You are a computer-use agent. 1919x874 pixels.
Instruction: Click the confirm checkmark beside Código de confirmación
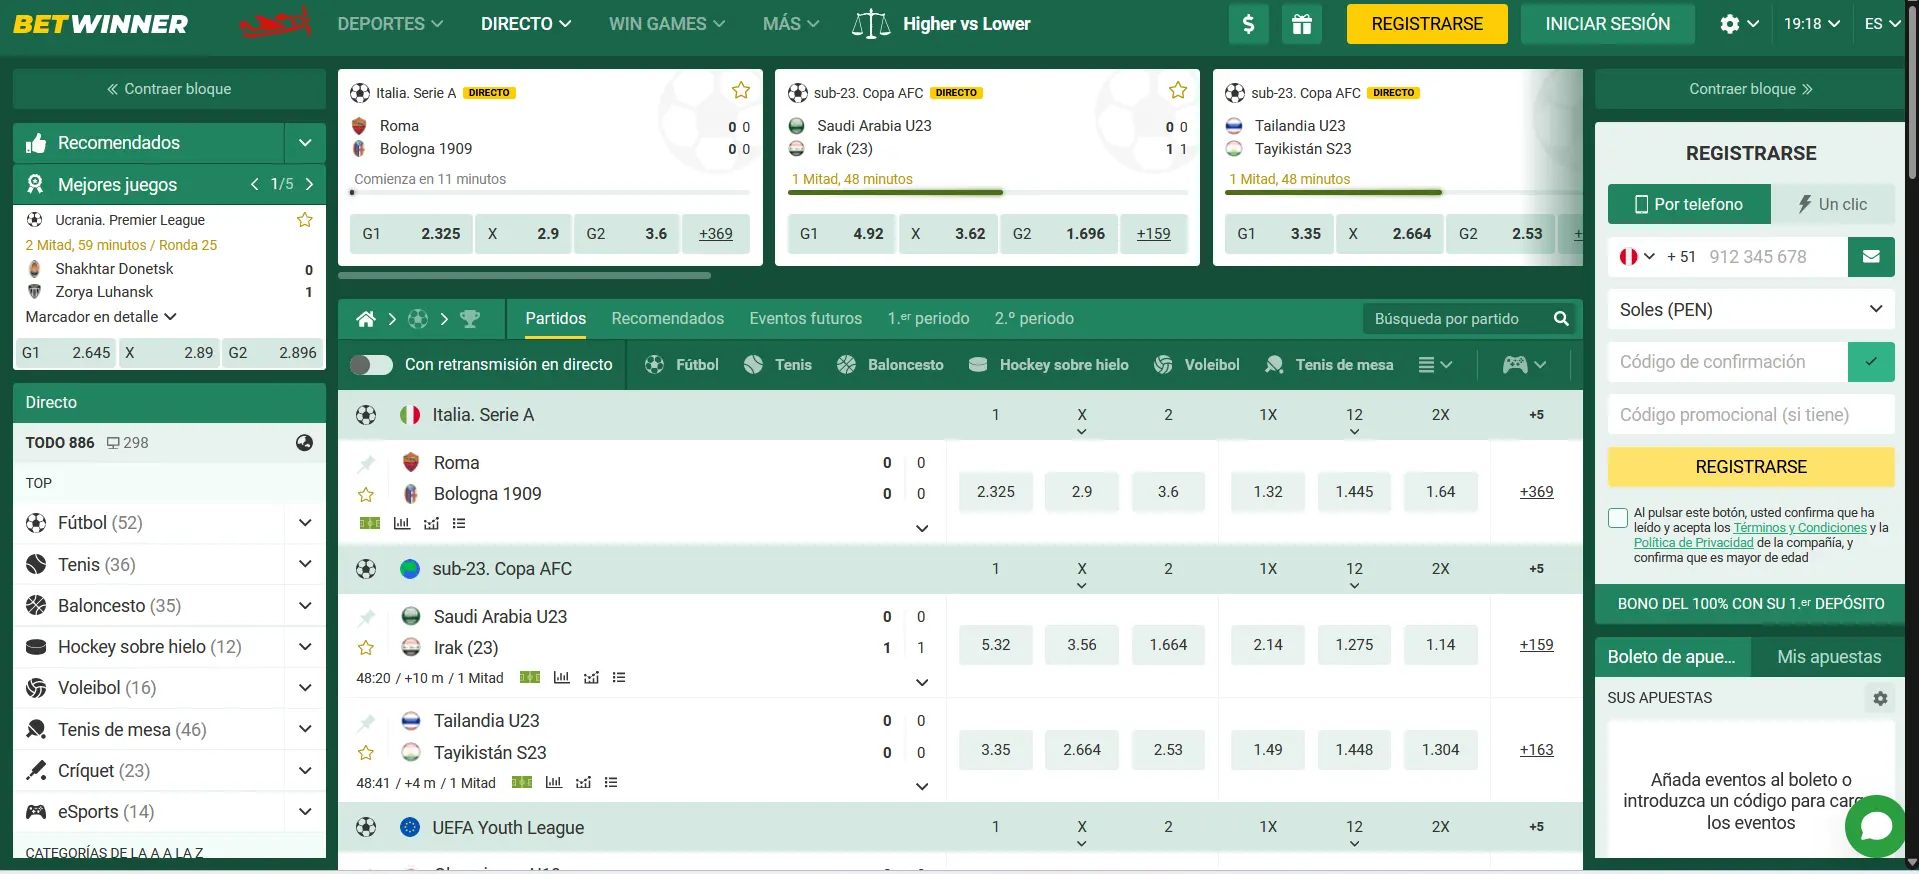(1871, 362)
